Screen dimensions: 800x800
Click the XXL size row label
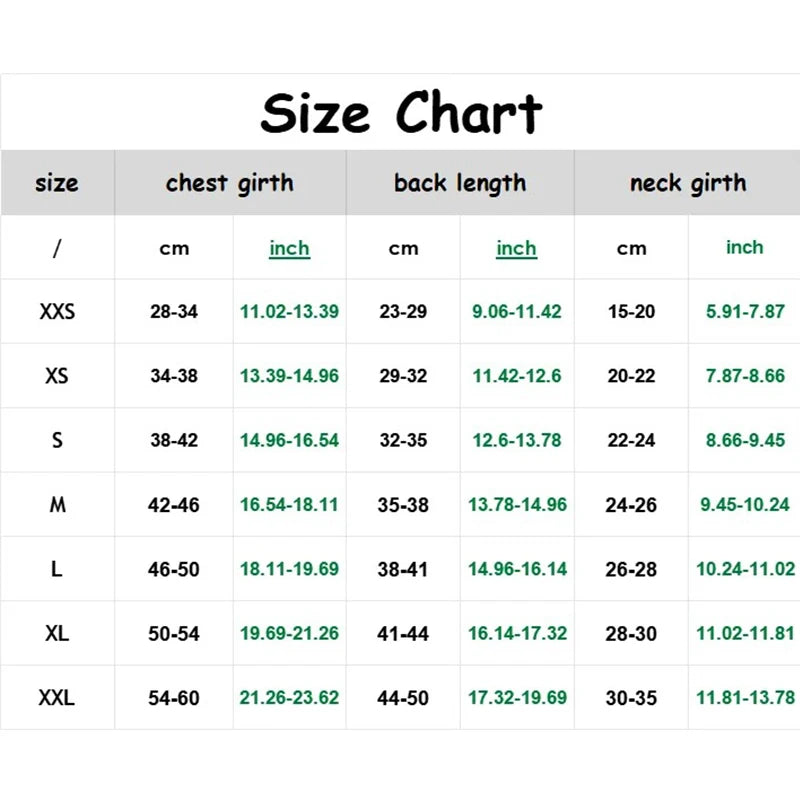pyautogui.click(x=57, y=698)
